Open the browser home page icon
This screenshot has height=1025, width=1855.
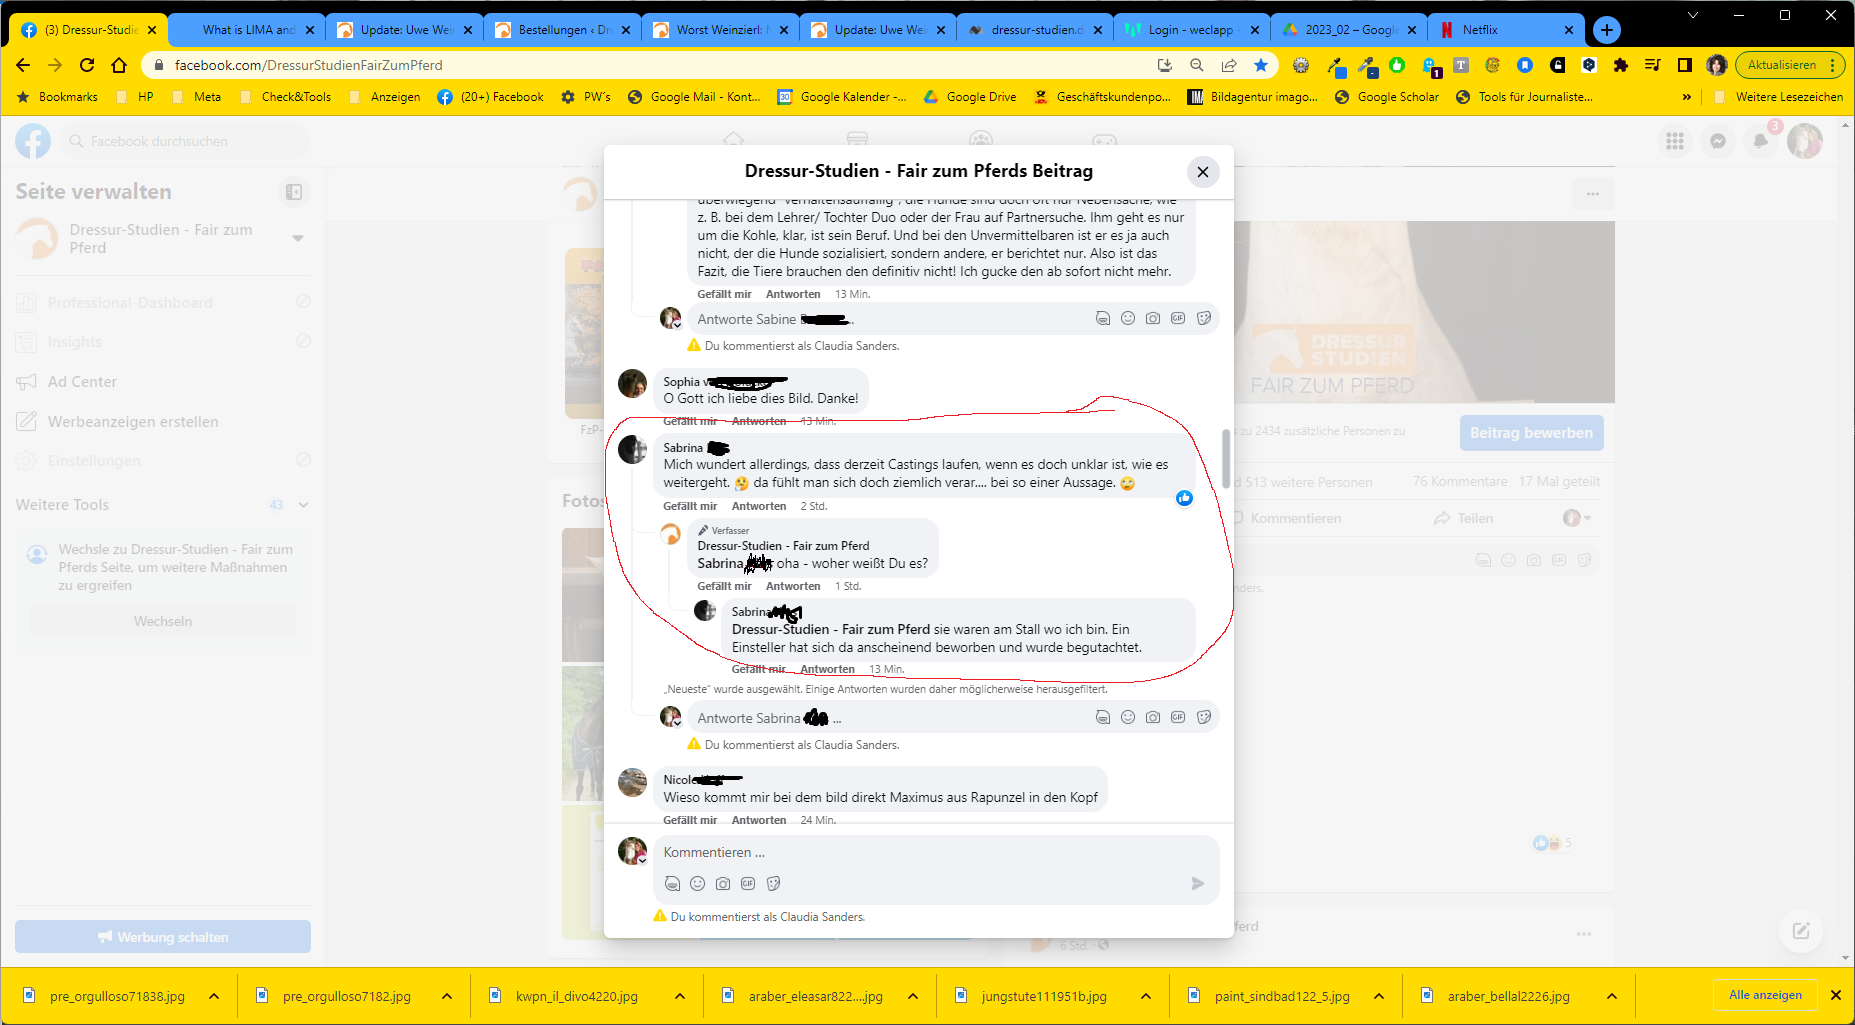point(119,65)
